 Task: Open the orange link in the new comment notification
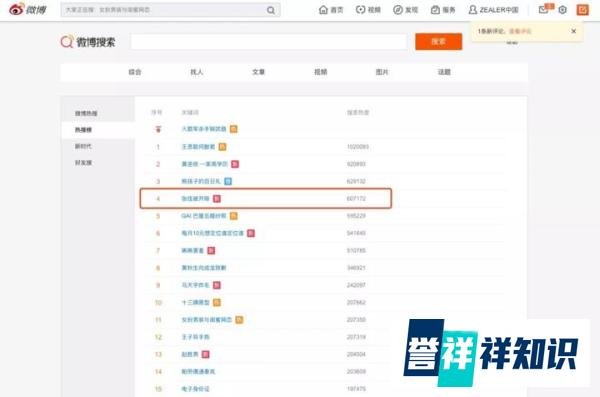click(520, 31)
